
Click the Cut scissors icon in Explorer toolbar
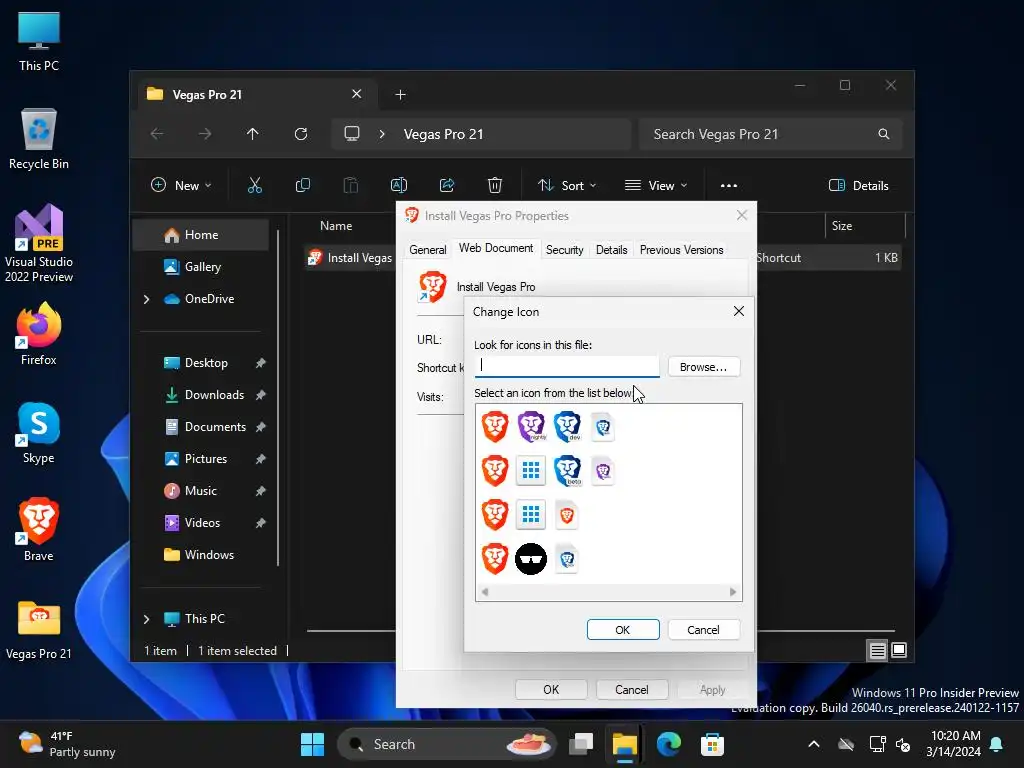coord(255,185)
